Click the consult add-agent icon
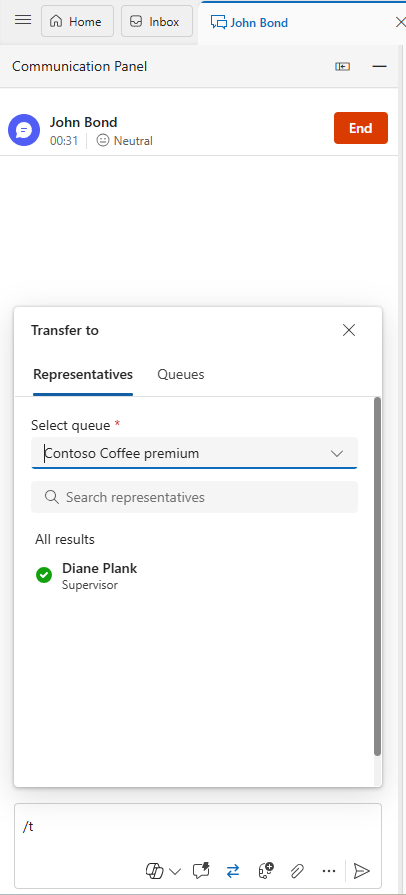Image resolution: width=406 pixels, height=895 pixels. tap(266, 870)
